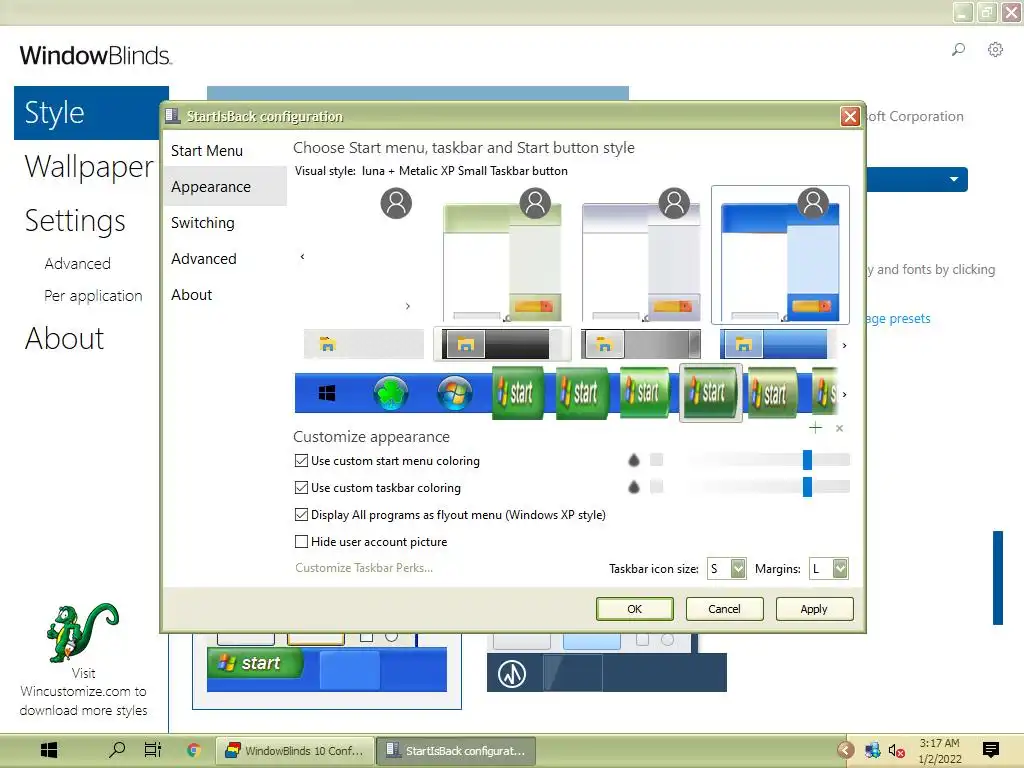Click the muted volume tray icon
Screen dimensions: 1024x768
[x=897, y=751]
